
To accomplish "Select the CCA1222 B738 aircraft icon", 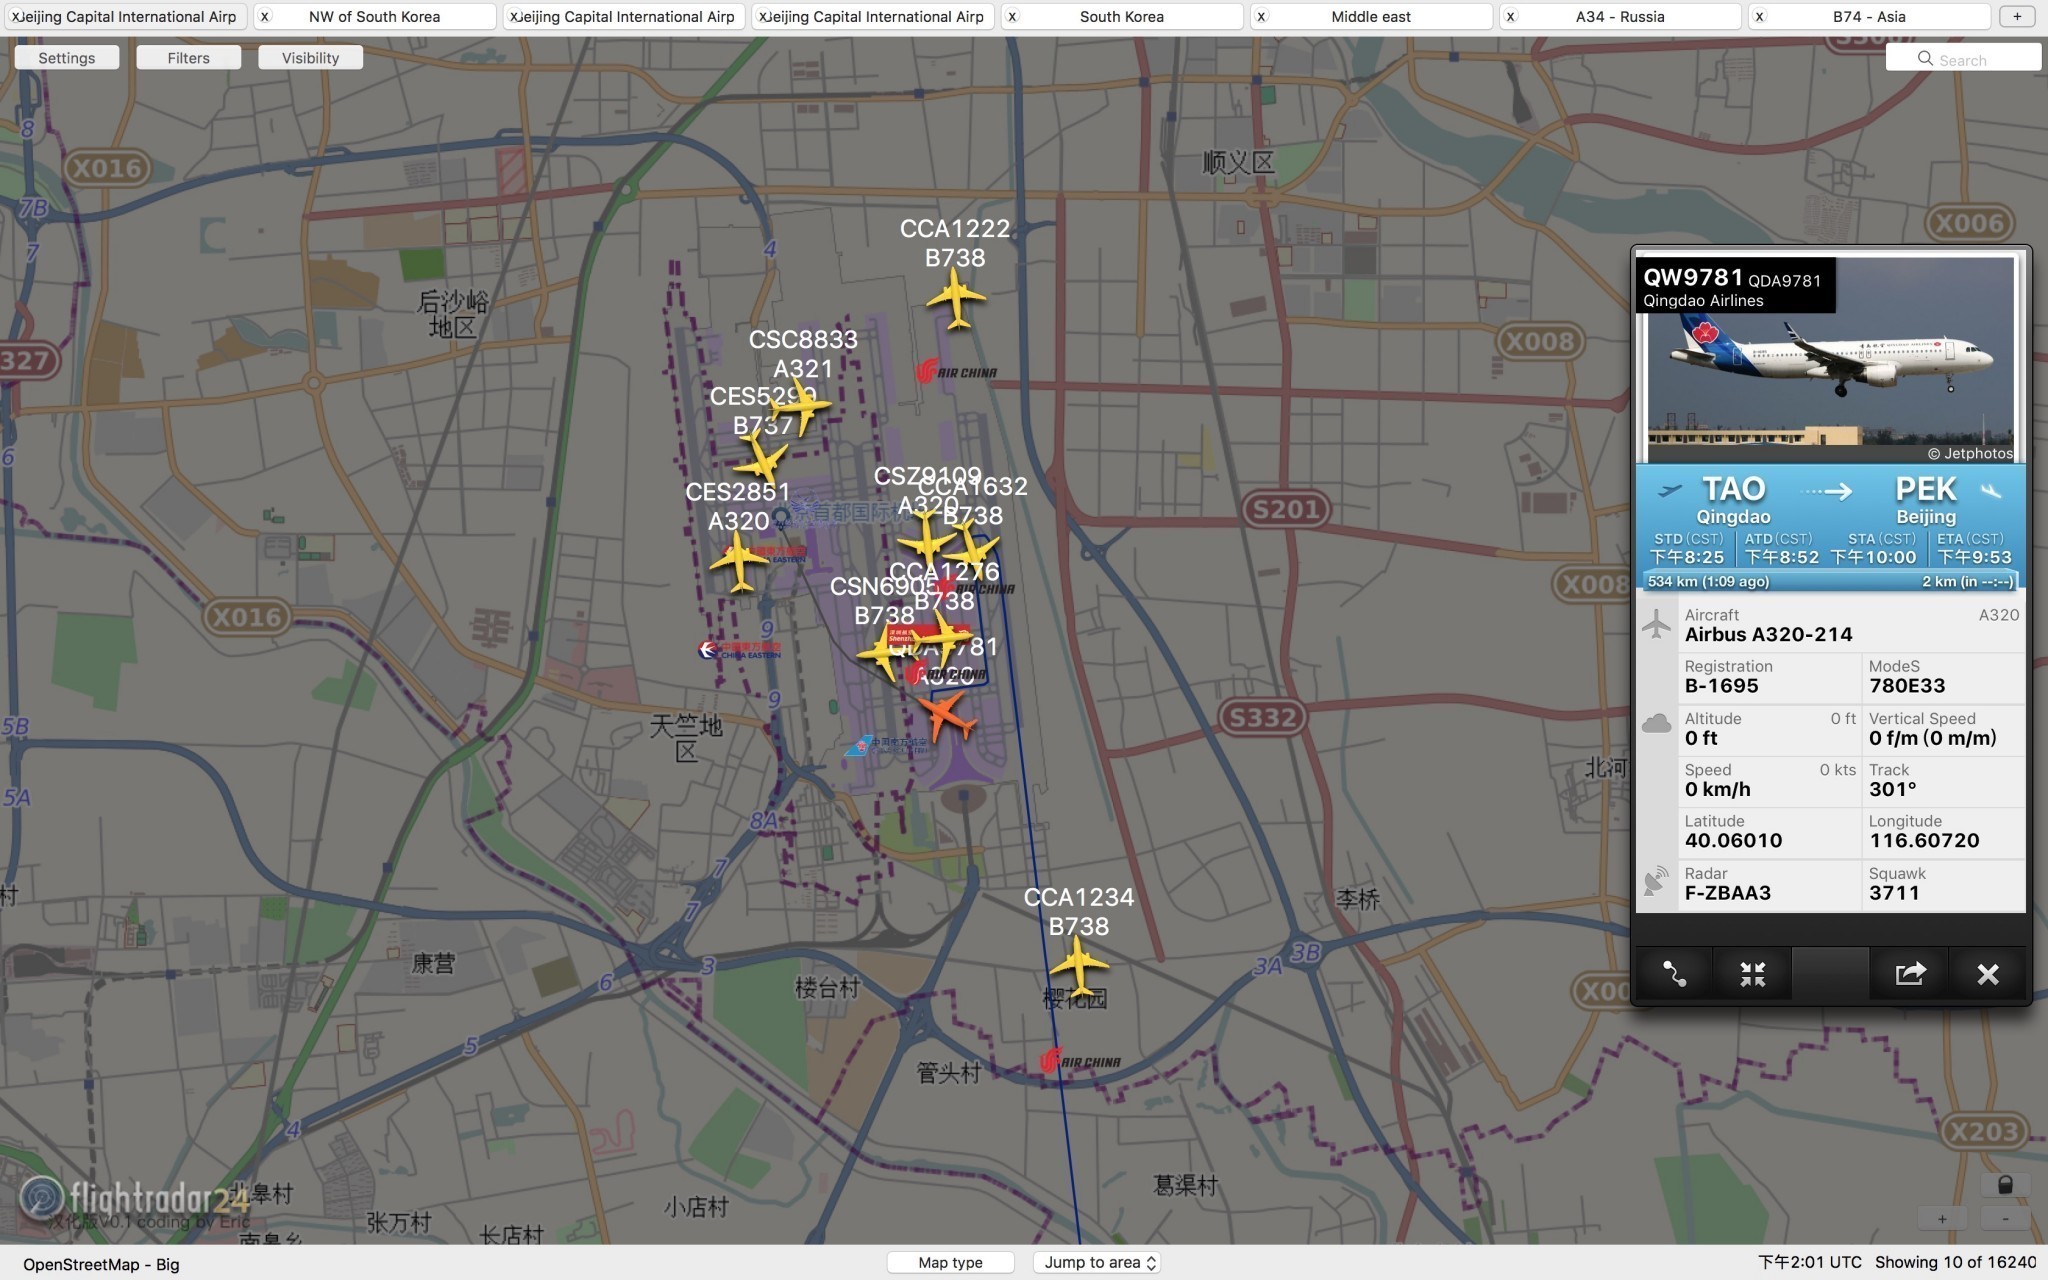I will click(x=956, y=298).
